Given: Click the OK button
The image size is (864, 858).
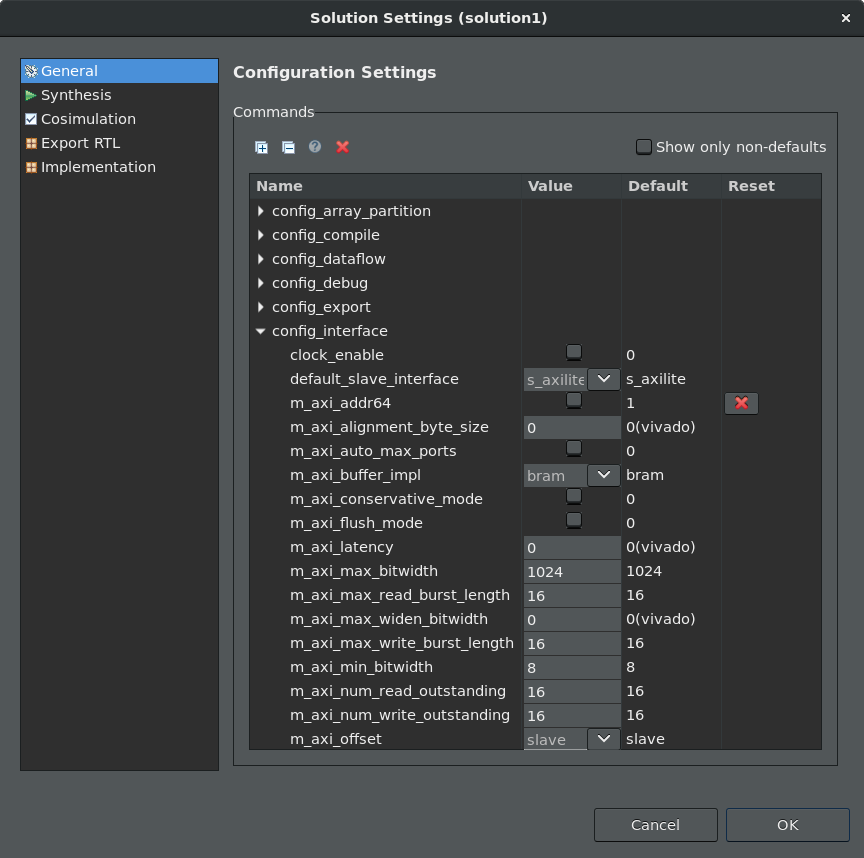Looking at the screenshot, I should [x=787, y=825].
